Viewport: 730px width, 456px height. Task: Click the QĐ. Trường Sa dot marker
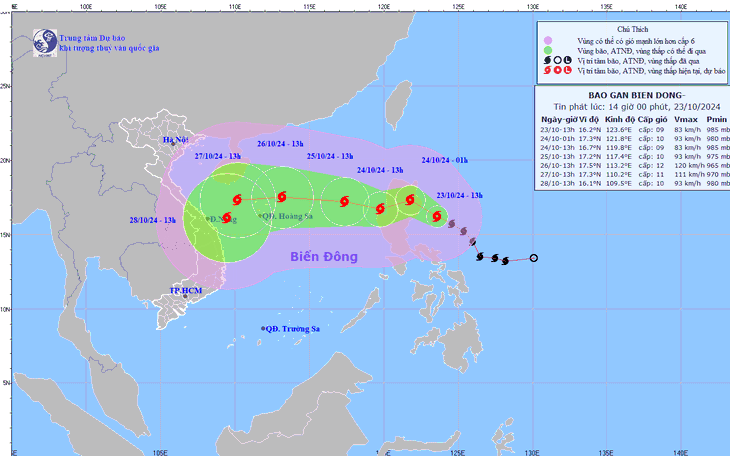263,329
